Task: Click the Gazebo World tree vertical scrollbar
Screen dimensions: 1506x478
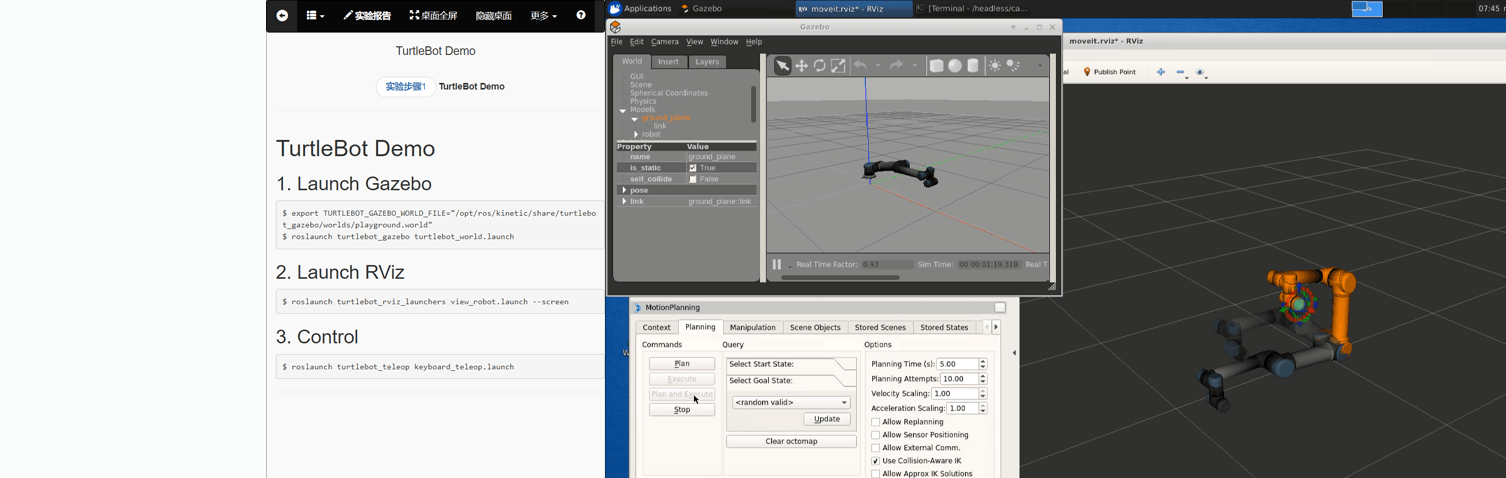Action: (x=754, y=103)
